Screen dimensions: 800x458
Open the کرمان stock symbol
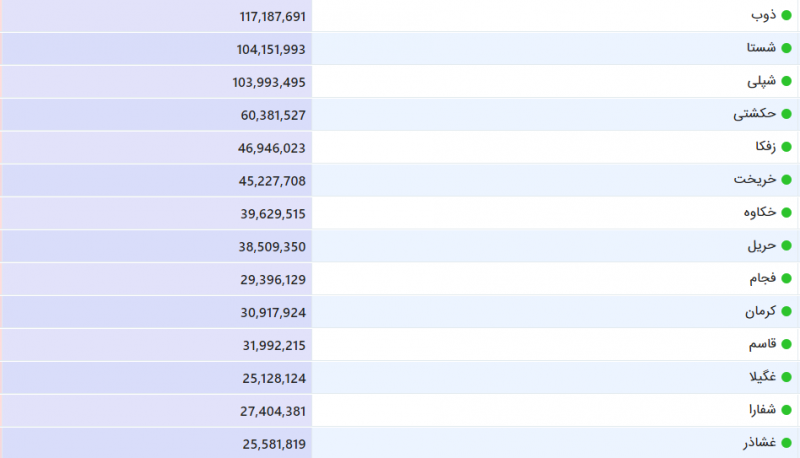point(760,311)
